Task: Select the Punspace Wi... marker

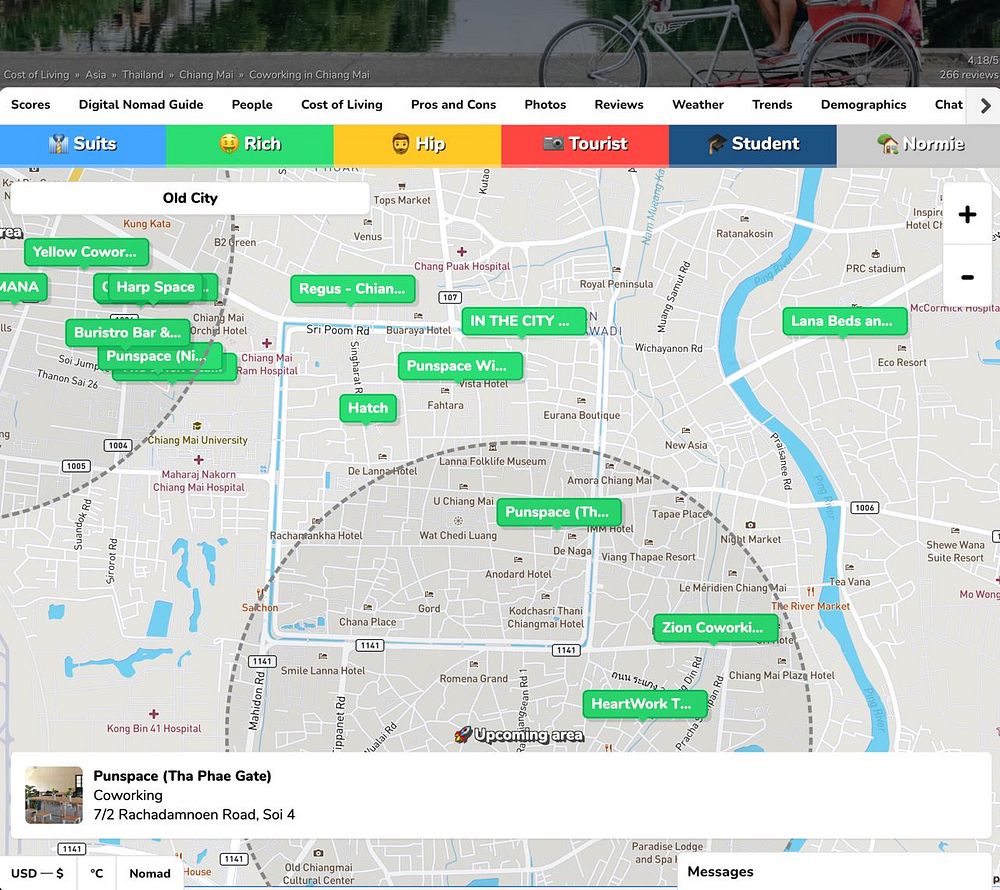Action: pyautogui.click(x=460, y=367)
